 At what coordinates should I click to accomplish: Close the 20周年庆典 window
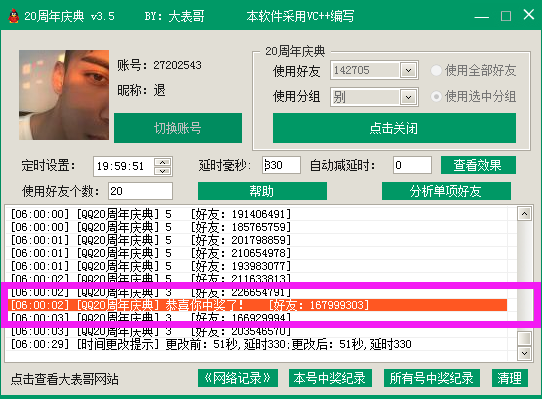(529, 15)
